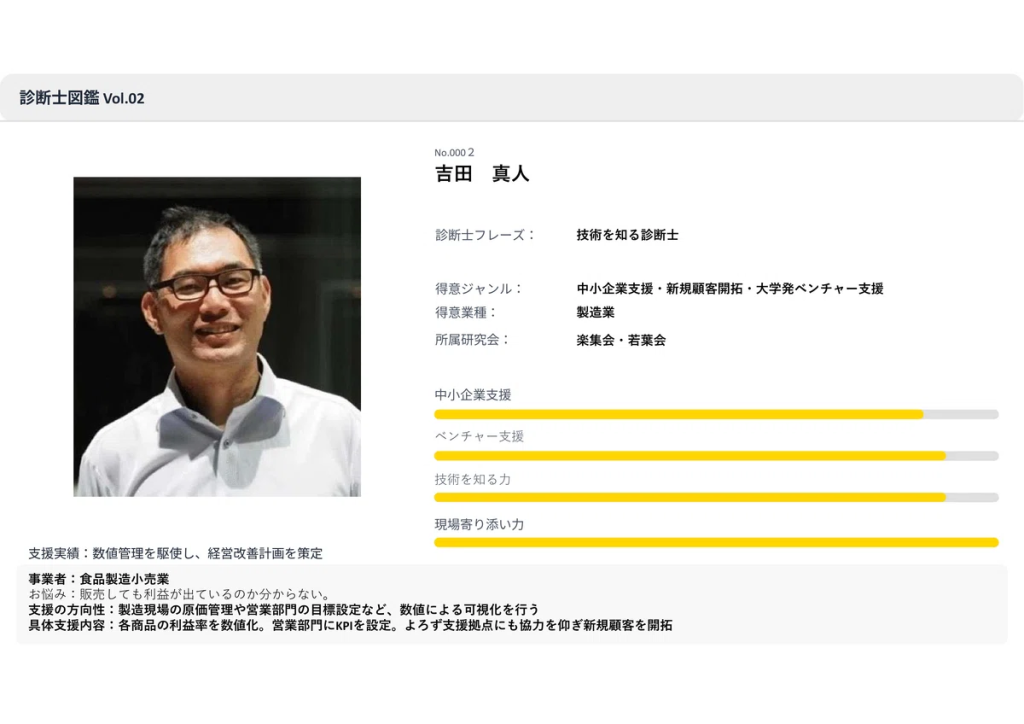Select the 事業者：食品製造小売業 line
Screen dimensions: 1024x724
pos(99,579)
